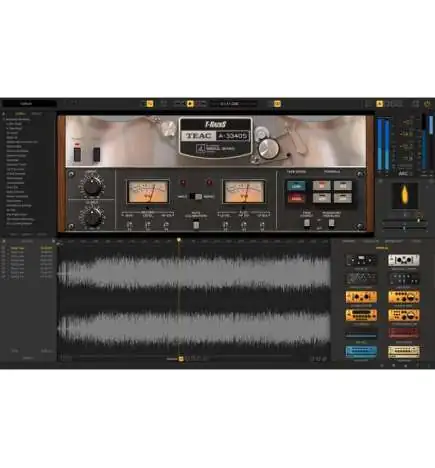Toggle the Input/Repro slide switch between the VU meters
435x468 pixels.
(196, 197)
